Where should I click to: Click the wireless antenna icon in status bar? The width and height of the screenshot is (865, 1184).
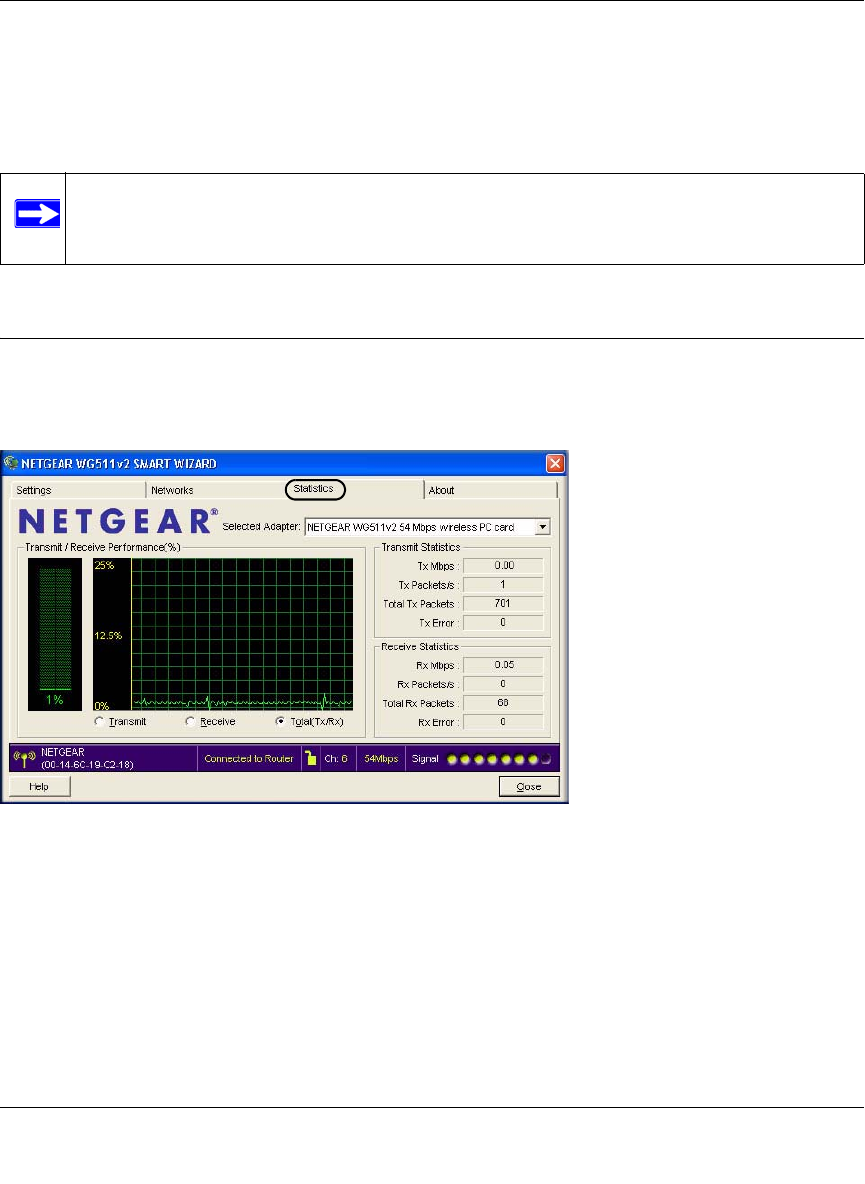click(25, 759)
